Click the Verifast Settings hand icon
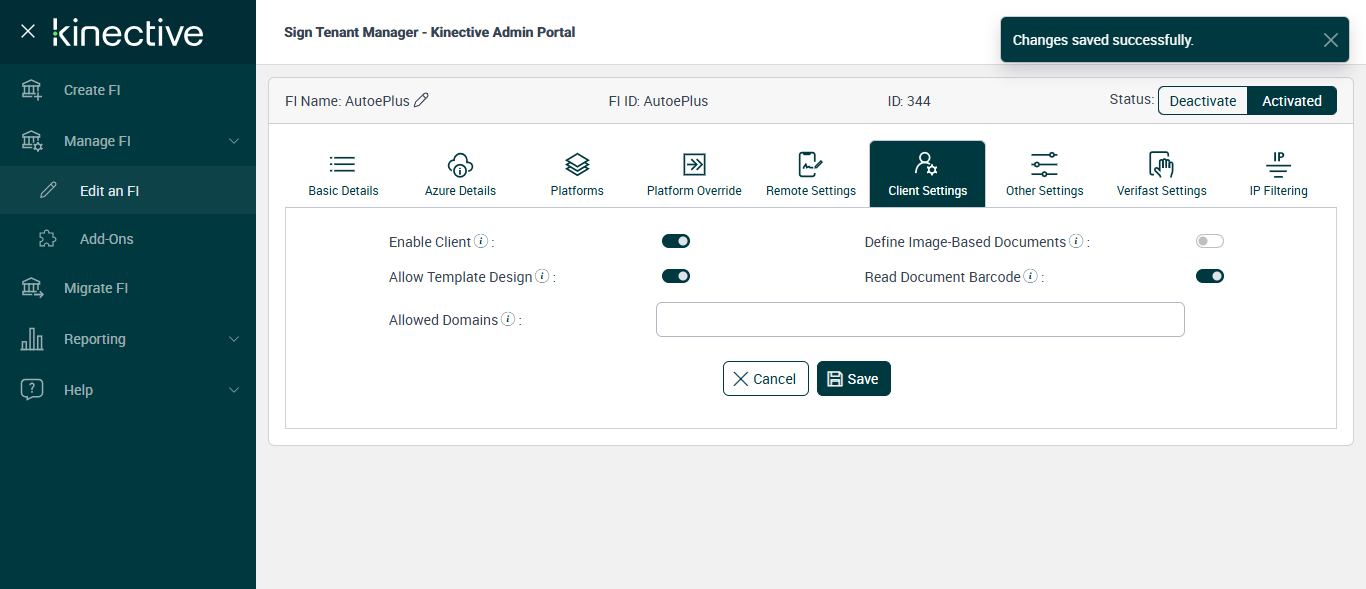Image resolution: width=1366 pixels, height=589 pixels. [x=1161, y=164]
